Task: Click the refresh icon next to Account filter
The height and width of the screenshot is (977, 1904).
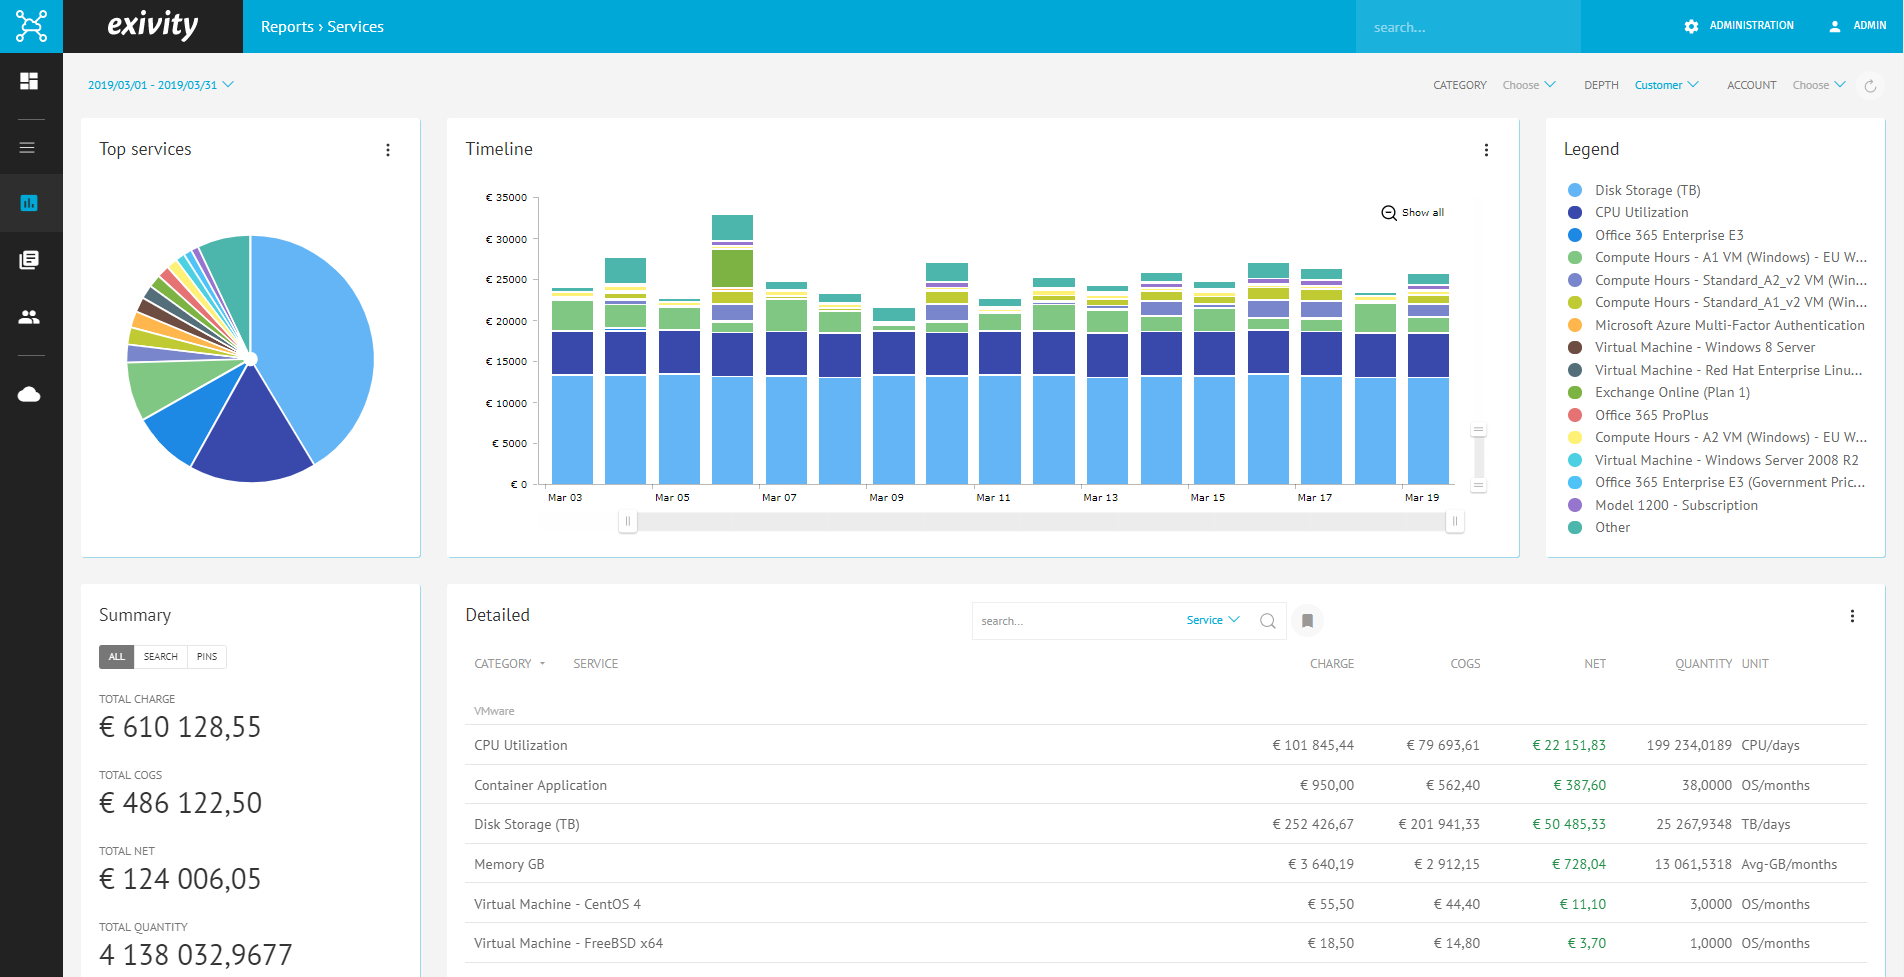Action: coord(1870,86)
